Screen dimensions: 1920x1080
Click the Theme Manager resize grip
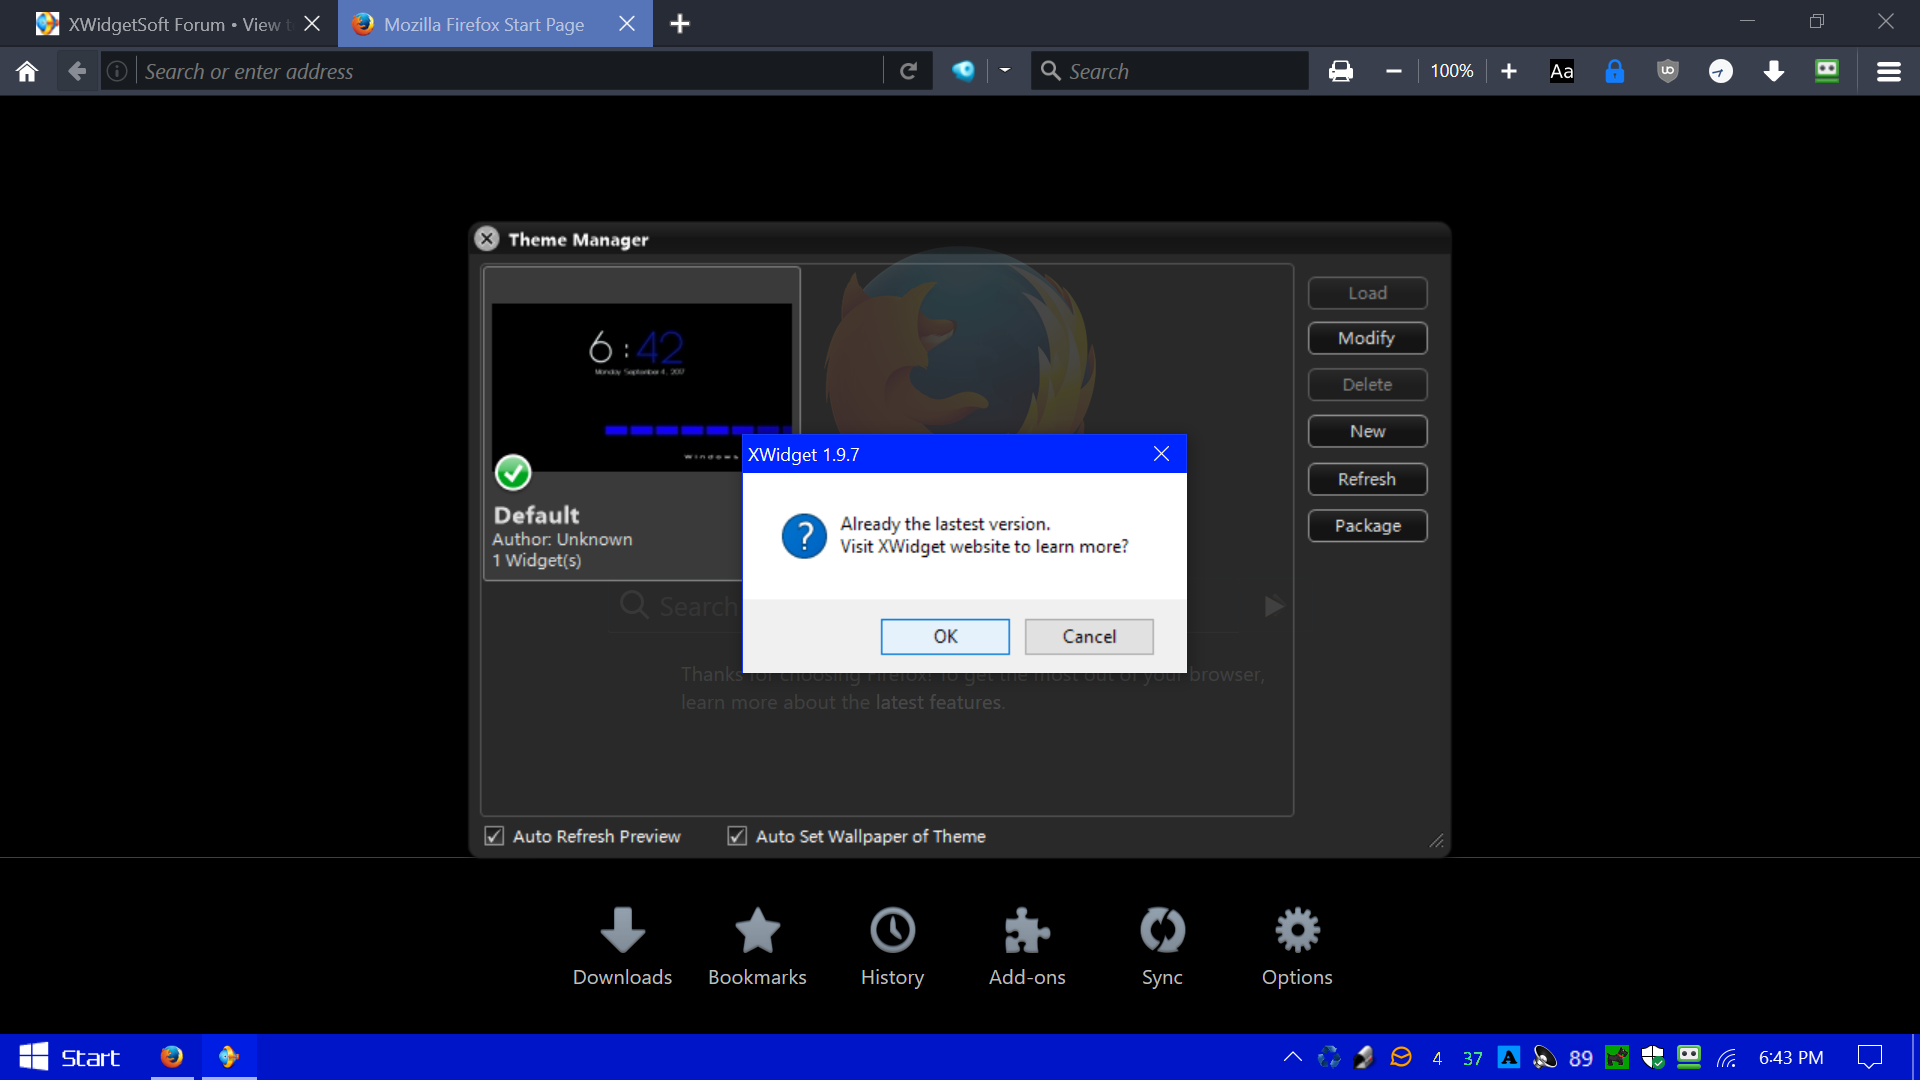[1436, 841]
